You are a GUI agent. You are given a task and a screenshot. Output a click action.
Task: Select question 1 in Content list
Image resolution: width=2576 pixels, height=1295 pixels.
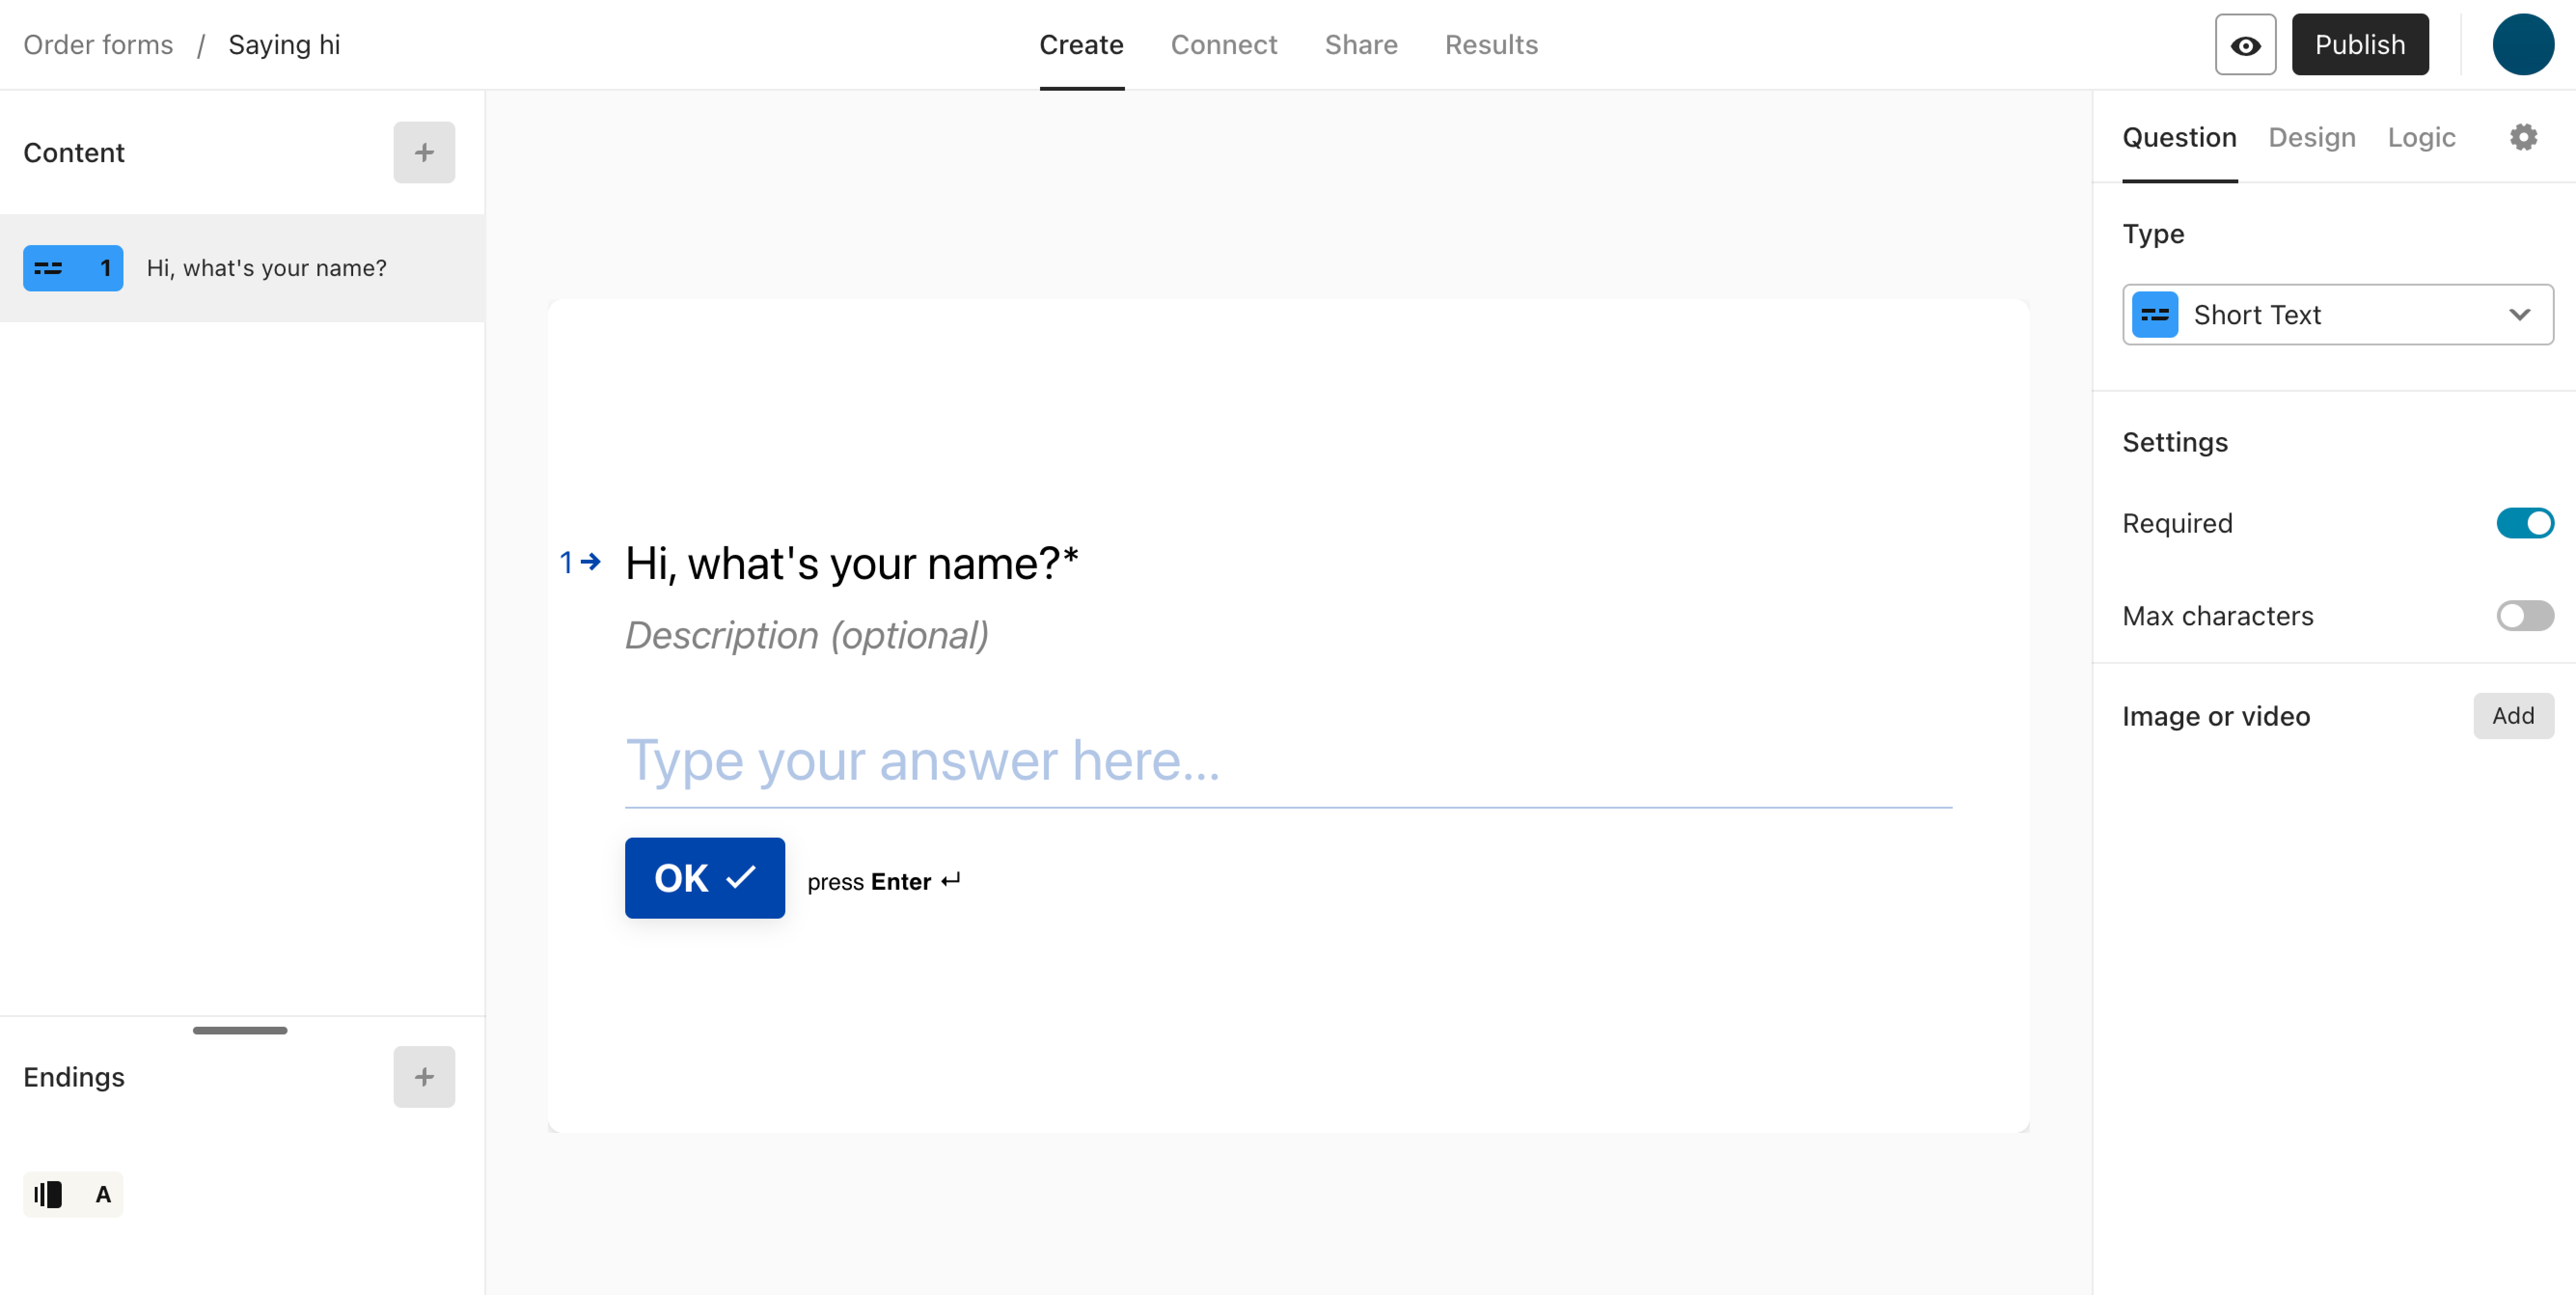(242, 268)
